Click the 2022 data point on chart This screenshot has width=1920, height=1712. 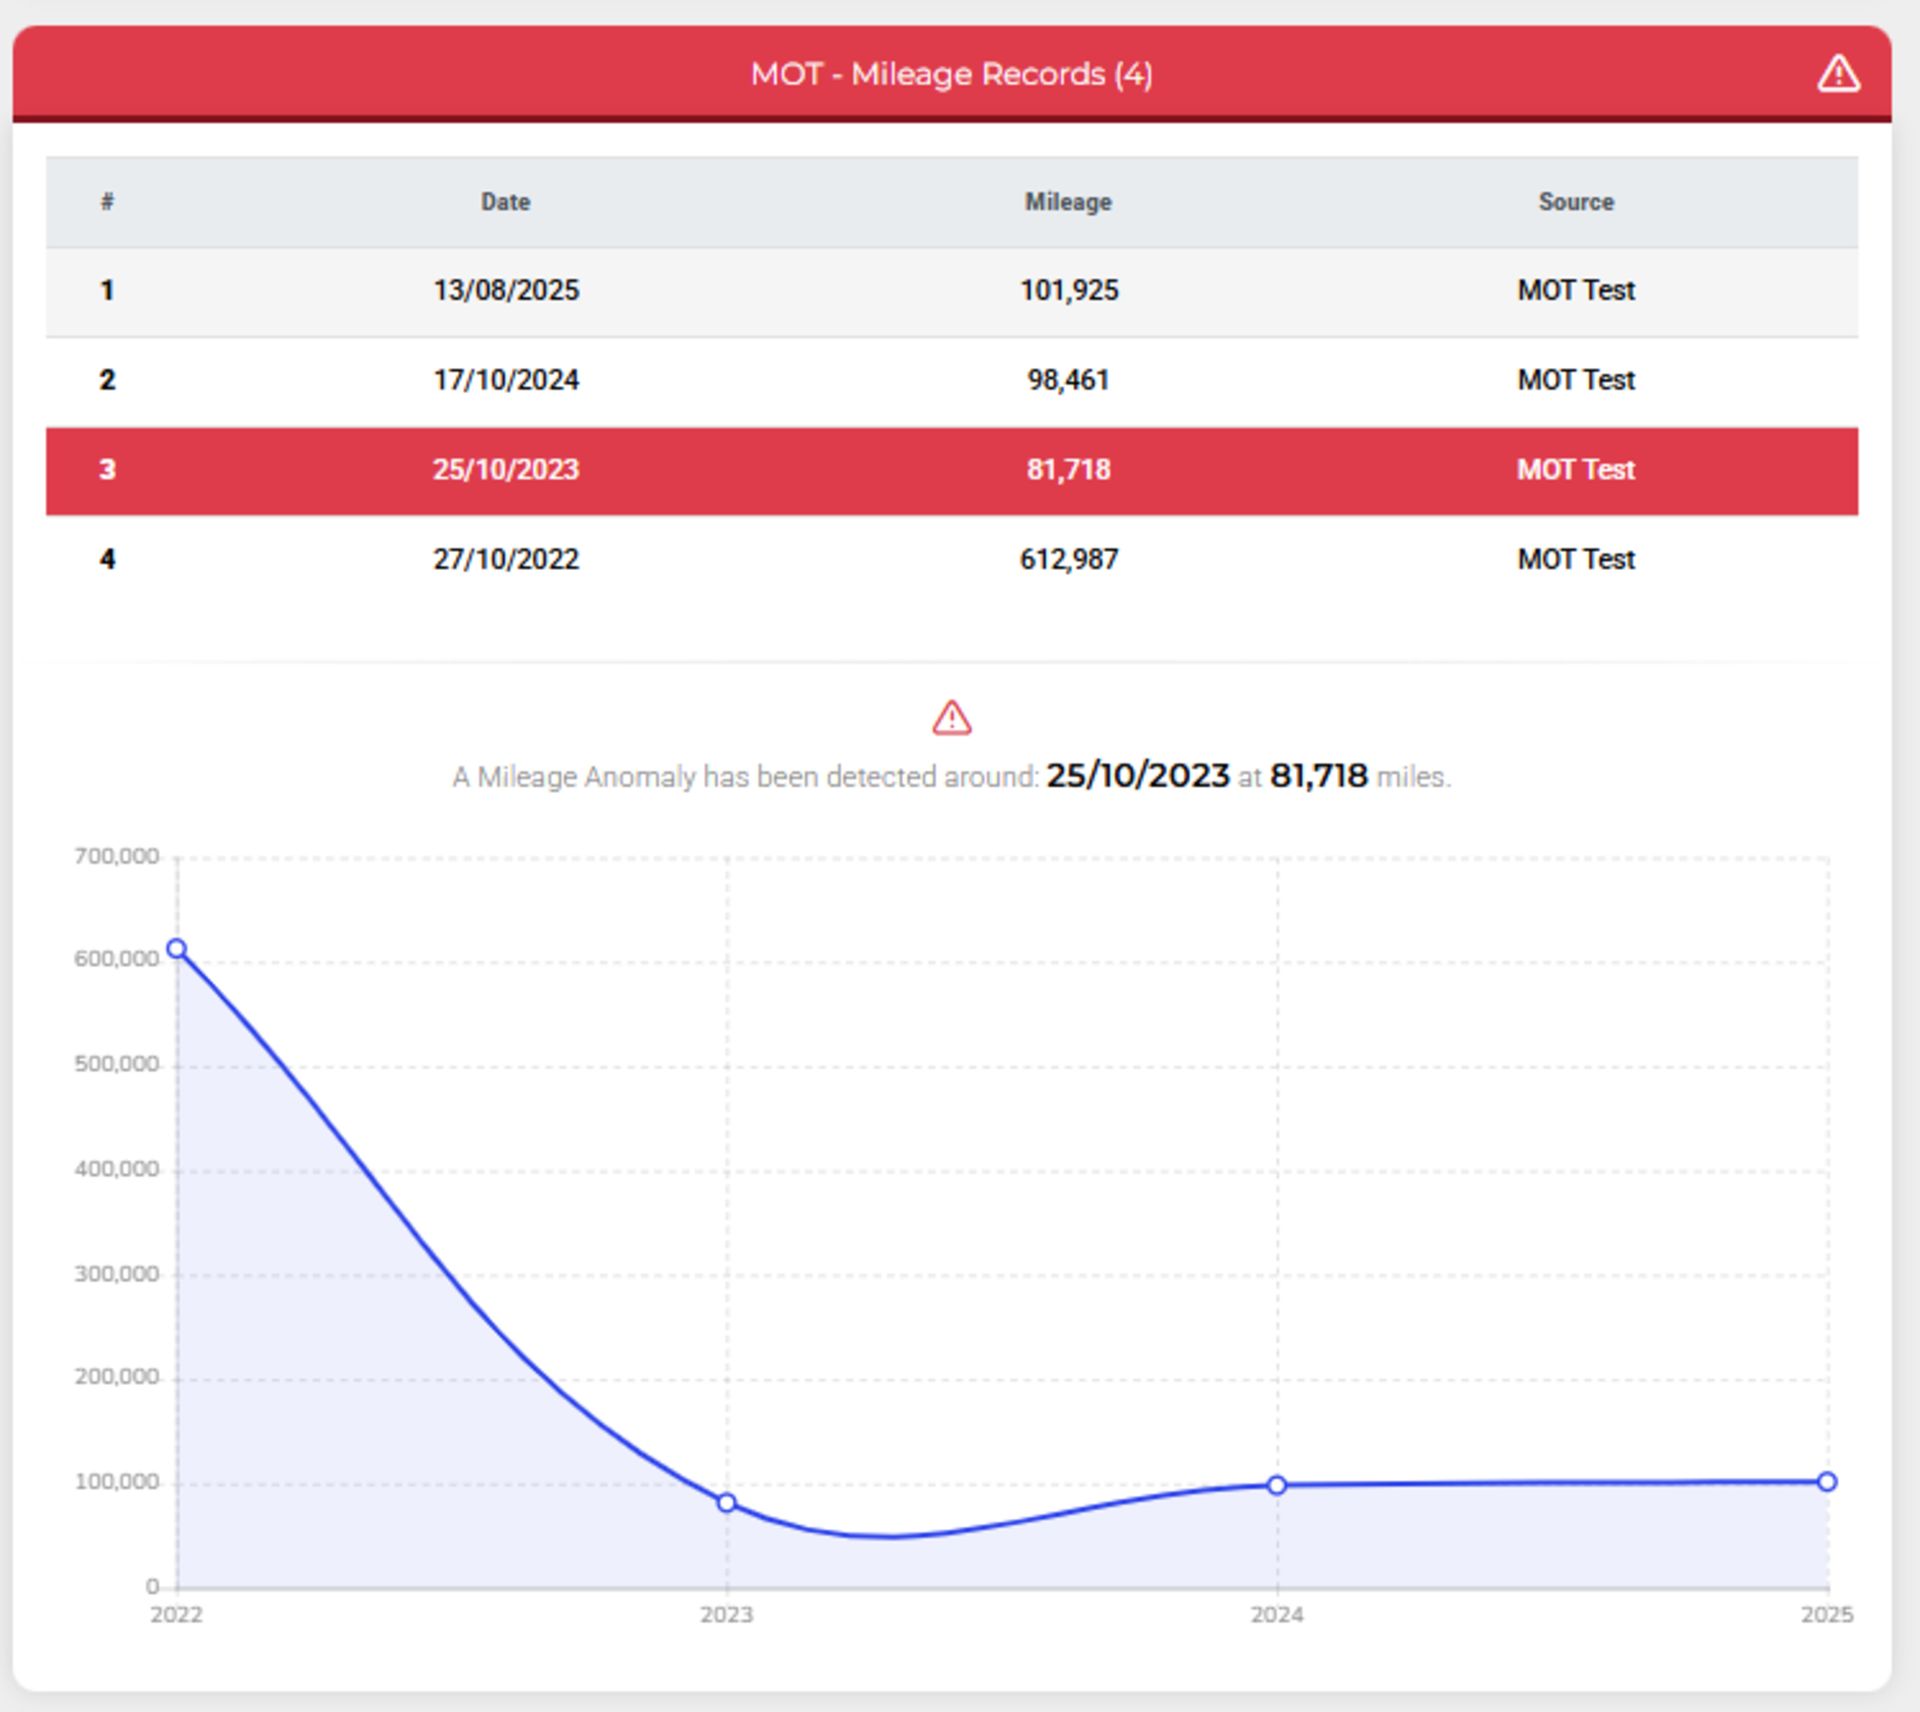(x=177, y=948)
